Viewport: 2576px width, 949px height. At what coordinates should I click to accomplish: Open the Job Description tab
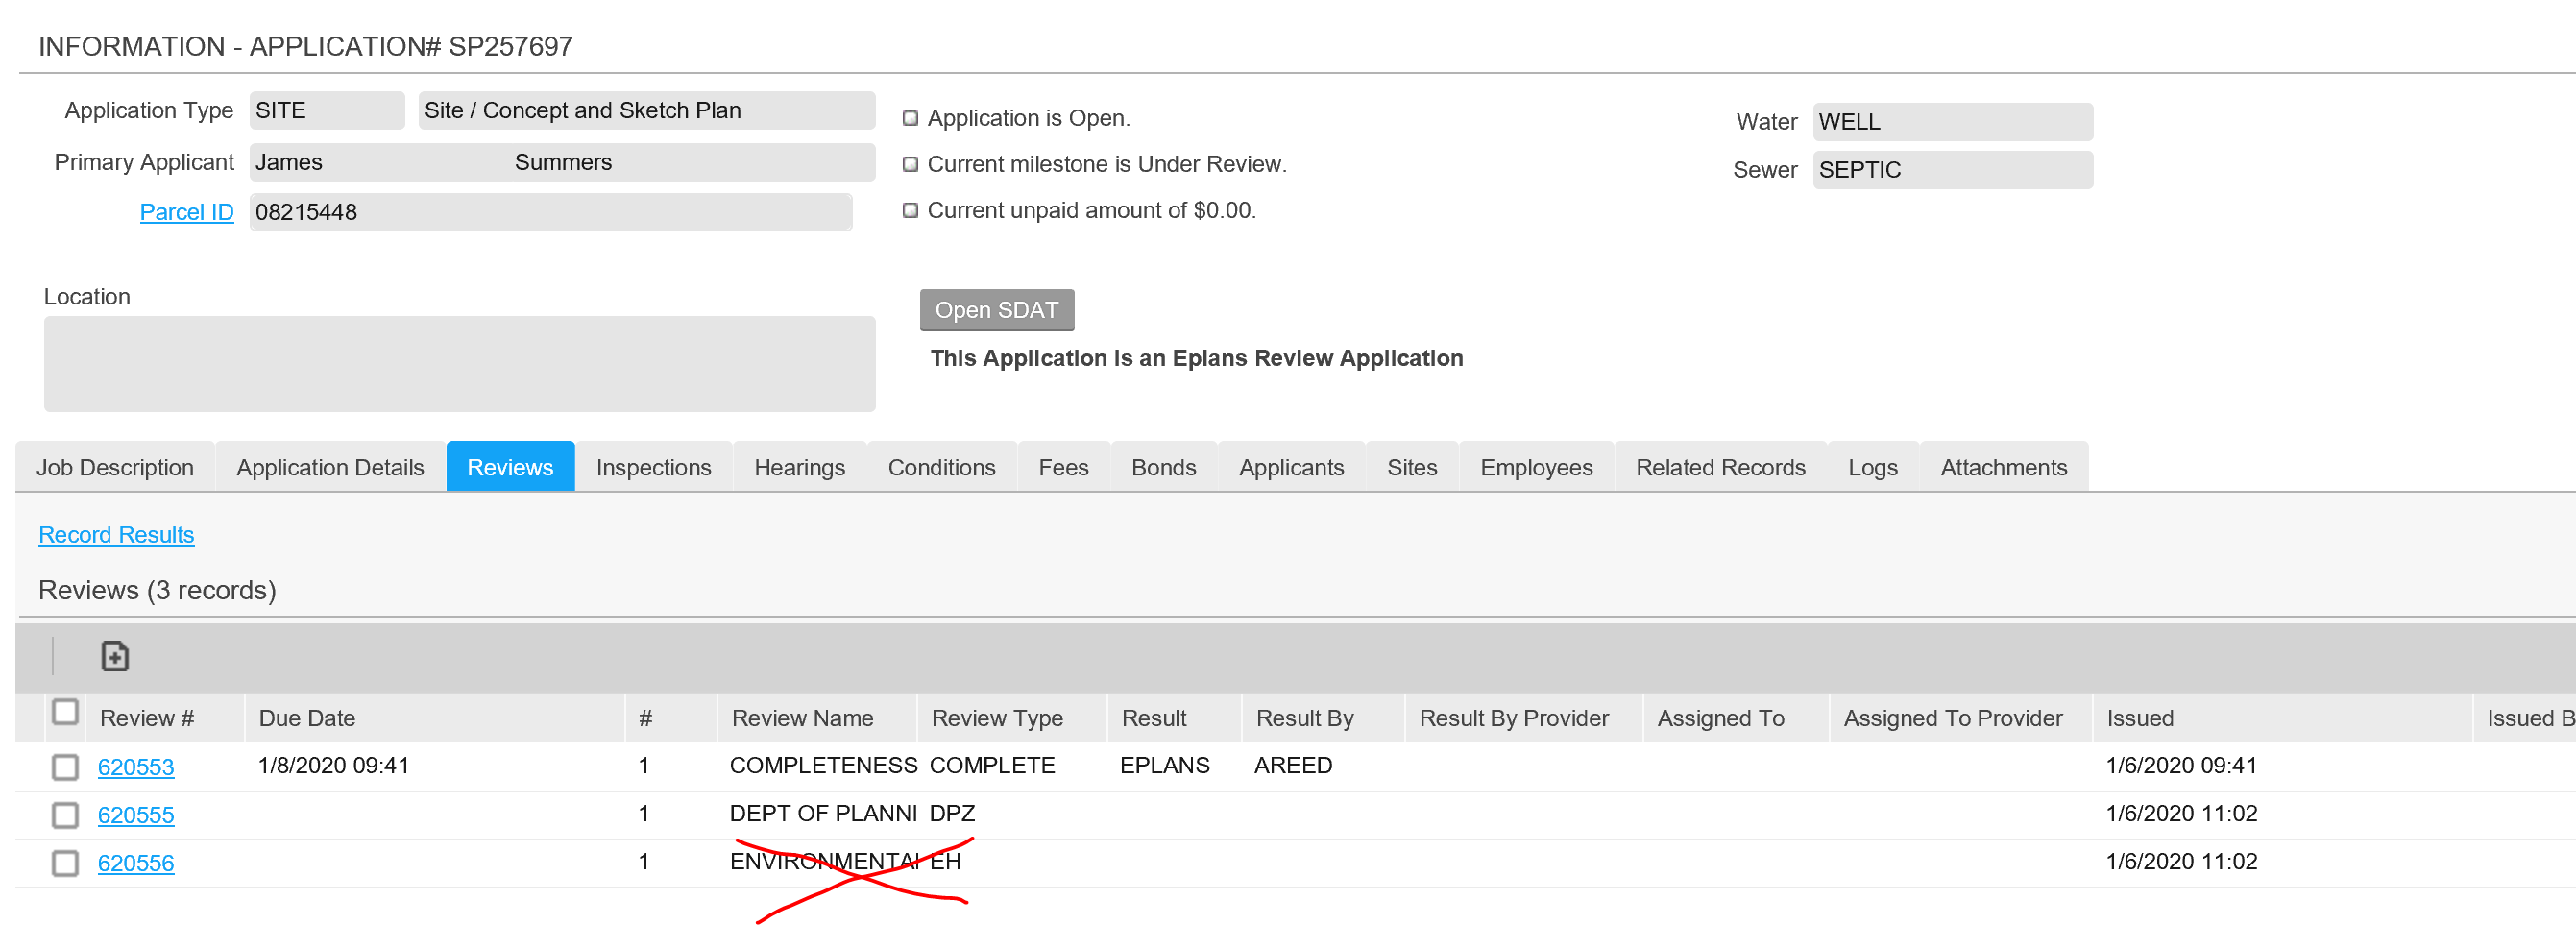[115, 467]
